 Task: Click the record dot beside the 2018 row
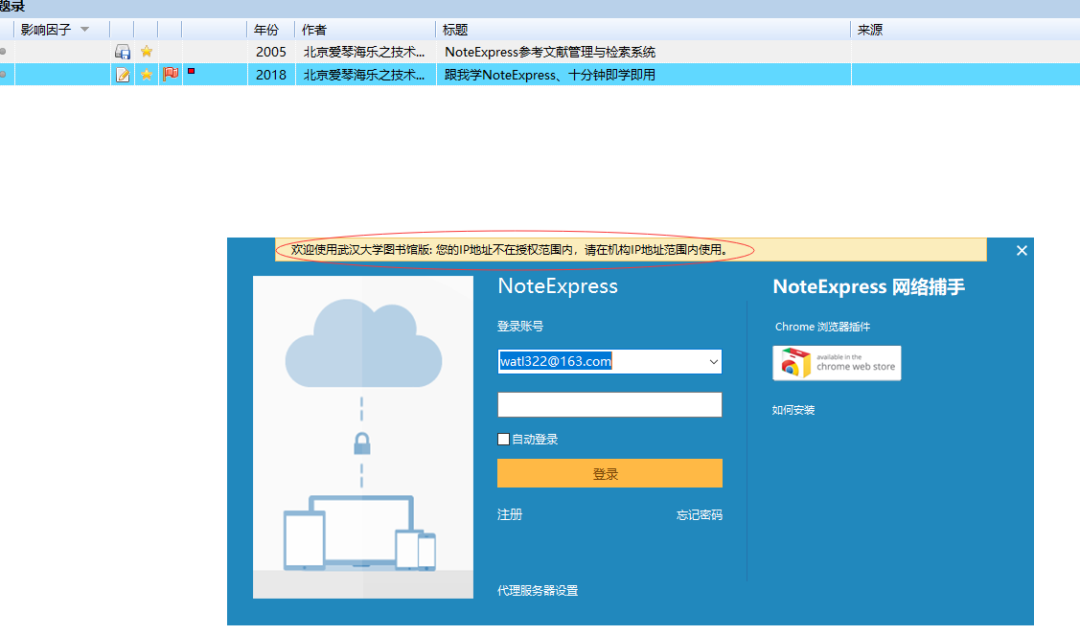pos(3,74)
